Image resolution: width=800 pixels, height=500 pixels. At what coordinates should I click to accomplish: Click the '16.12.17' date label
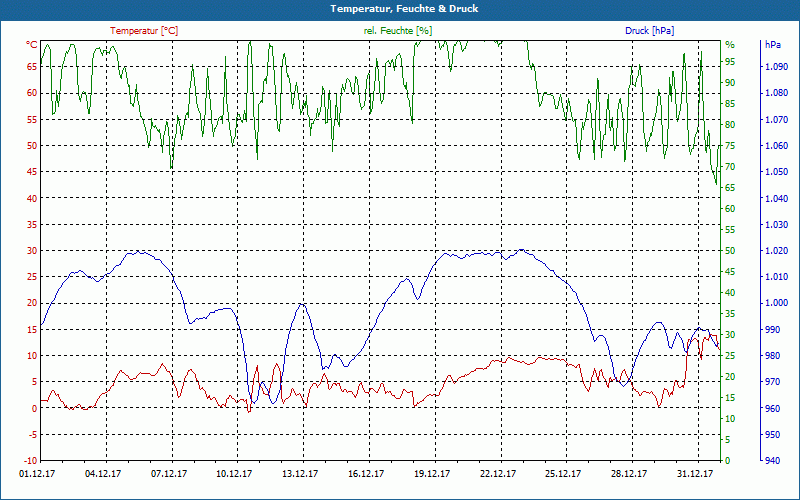pyautogui.click(x=366, y=474)
